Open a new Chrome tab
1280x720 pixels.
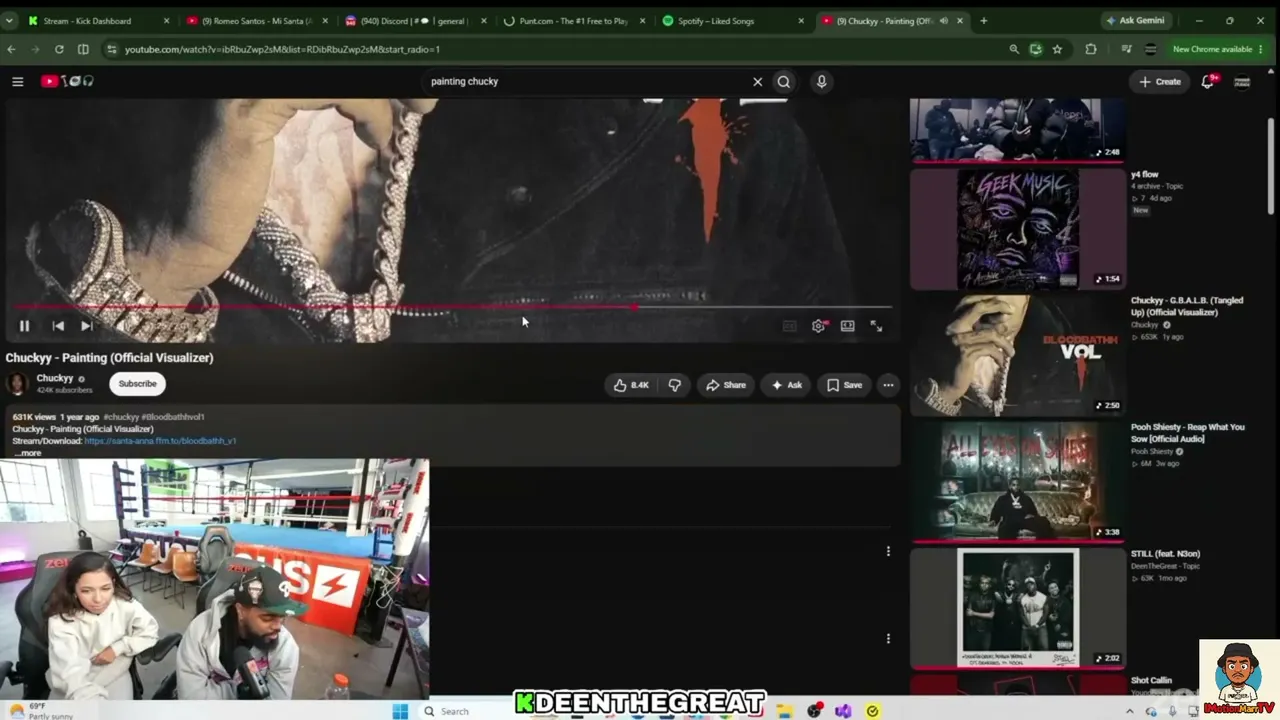tap(984, 21)
